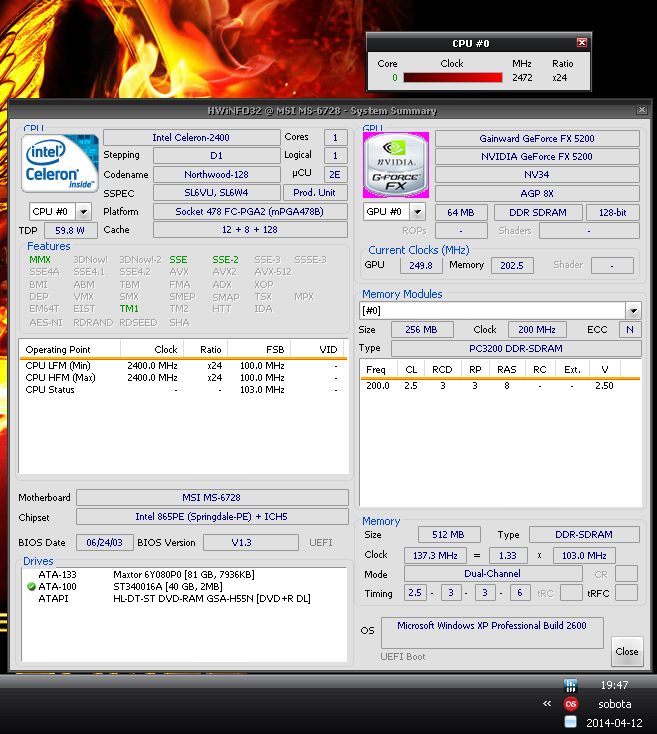Click the green SSE-2 feature label
Viewport: 657px width, 734px height.
[x=226, y=260]
